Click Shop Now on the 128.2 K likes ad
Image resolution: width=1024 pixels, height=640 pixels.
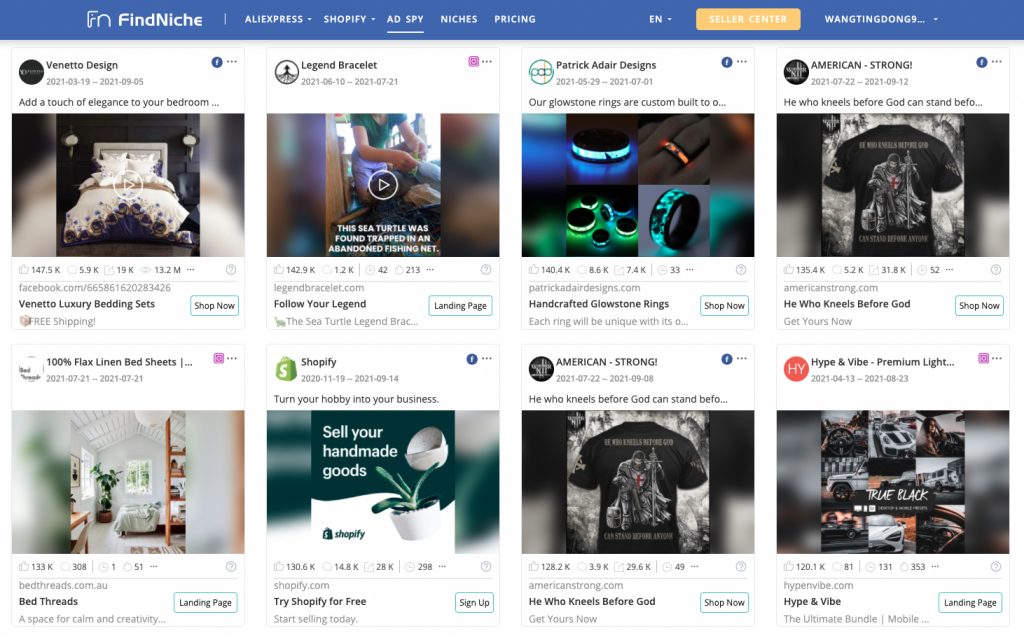click(724, 603)
